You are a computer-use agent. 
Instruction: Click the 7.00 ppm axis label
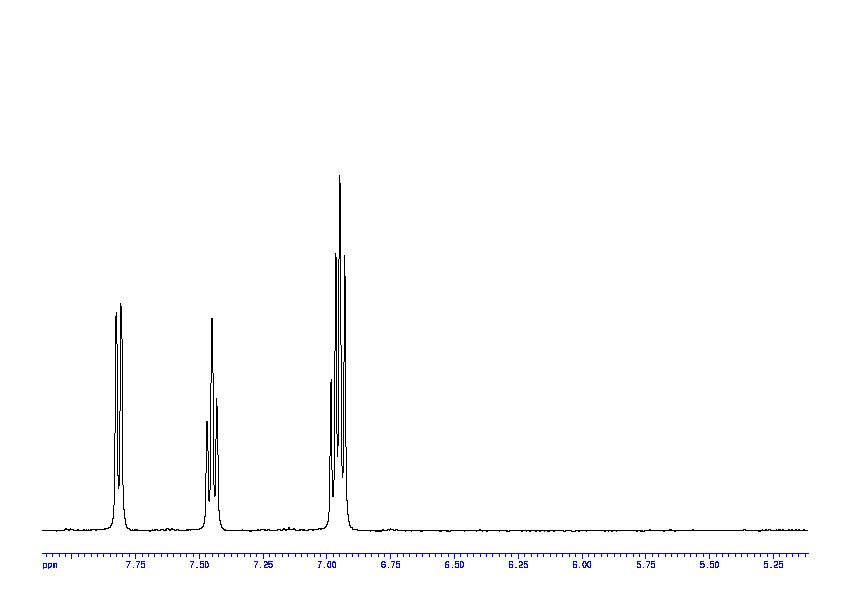(327, 565)
